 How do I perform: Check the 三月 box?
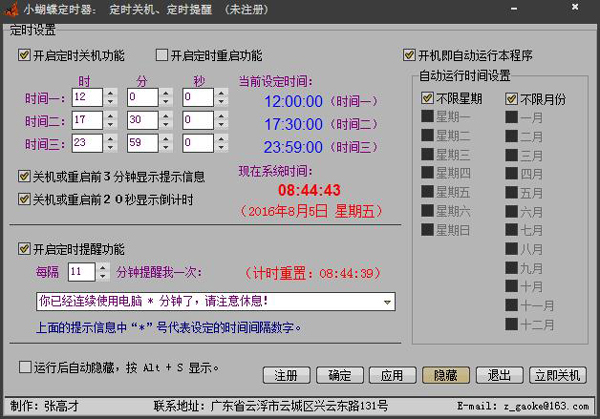511,155
